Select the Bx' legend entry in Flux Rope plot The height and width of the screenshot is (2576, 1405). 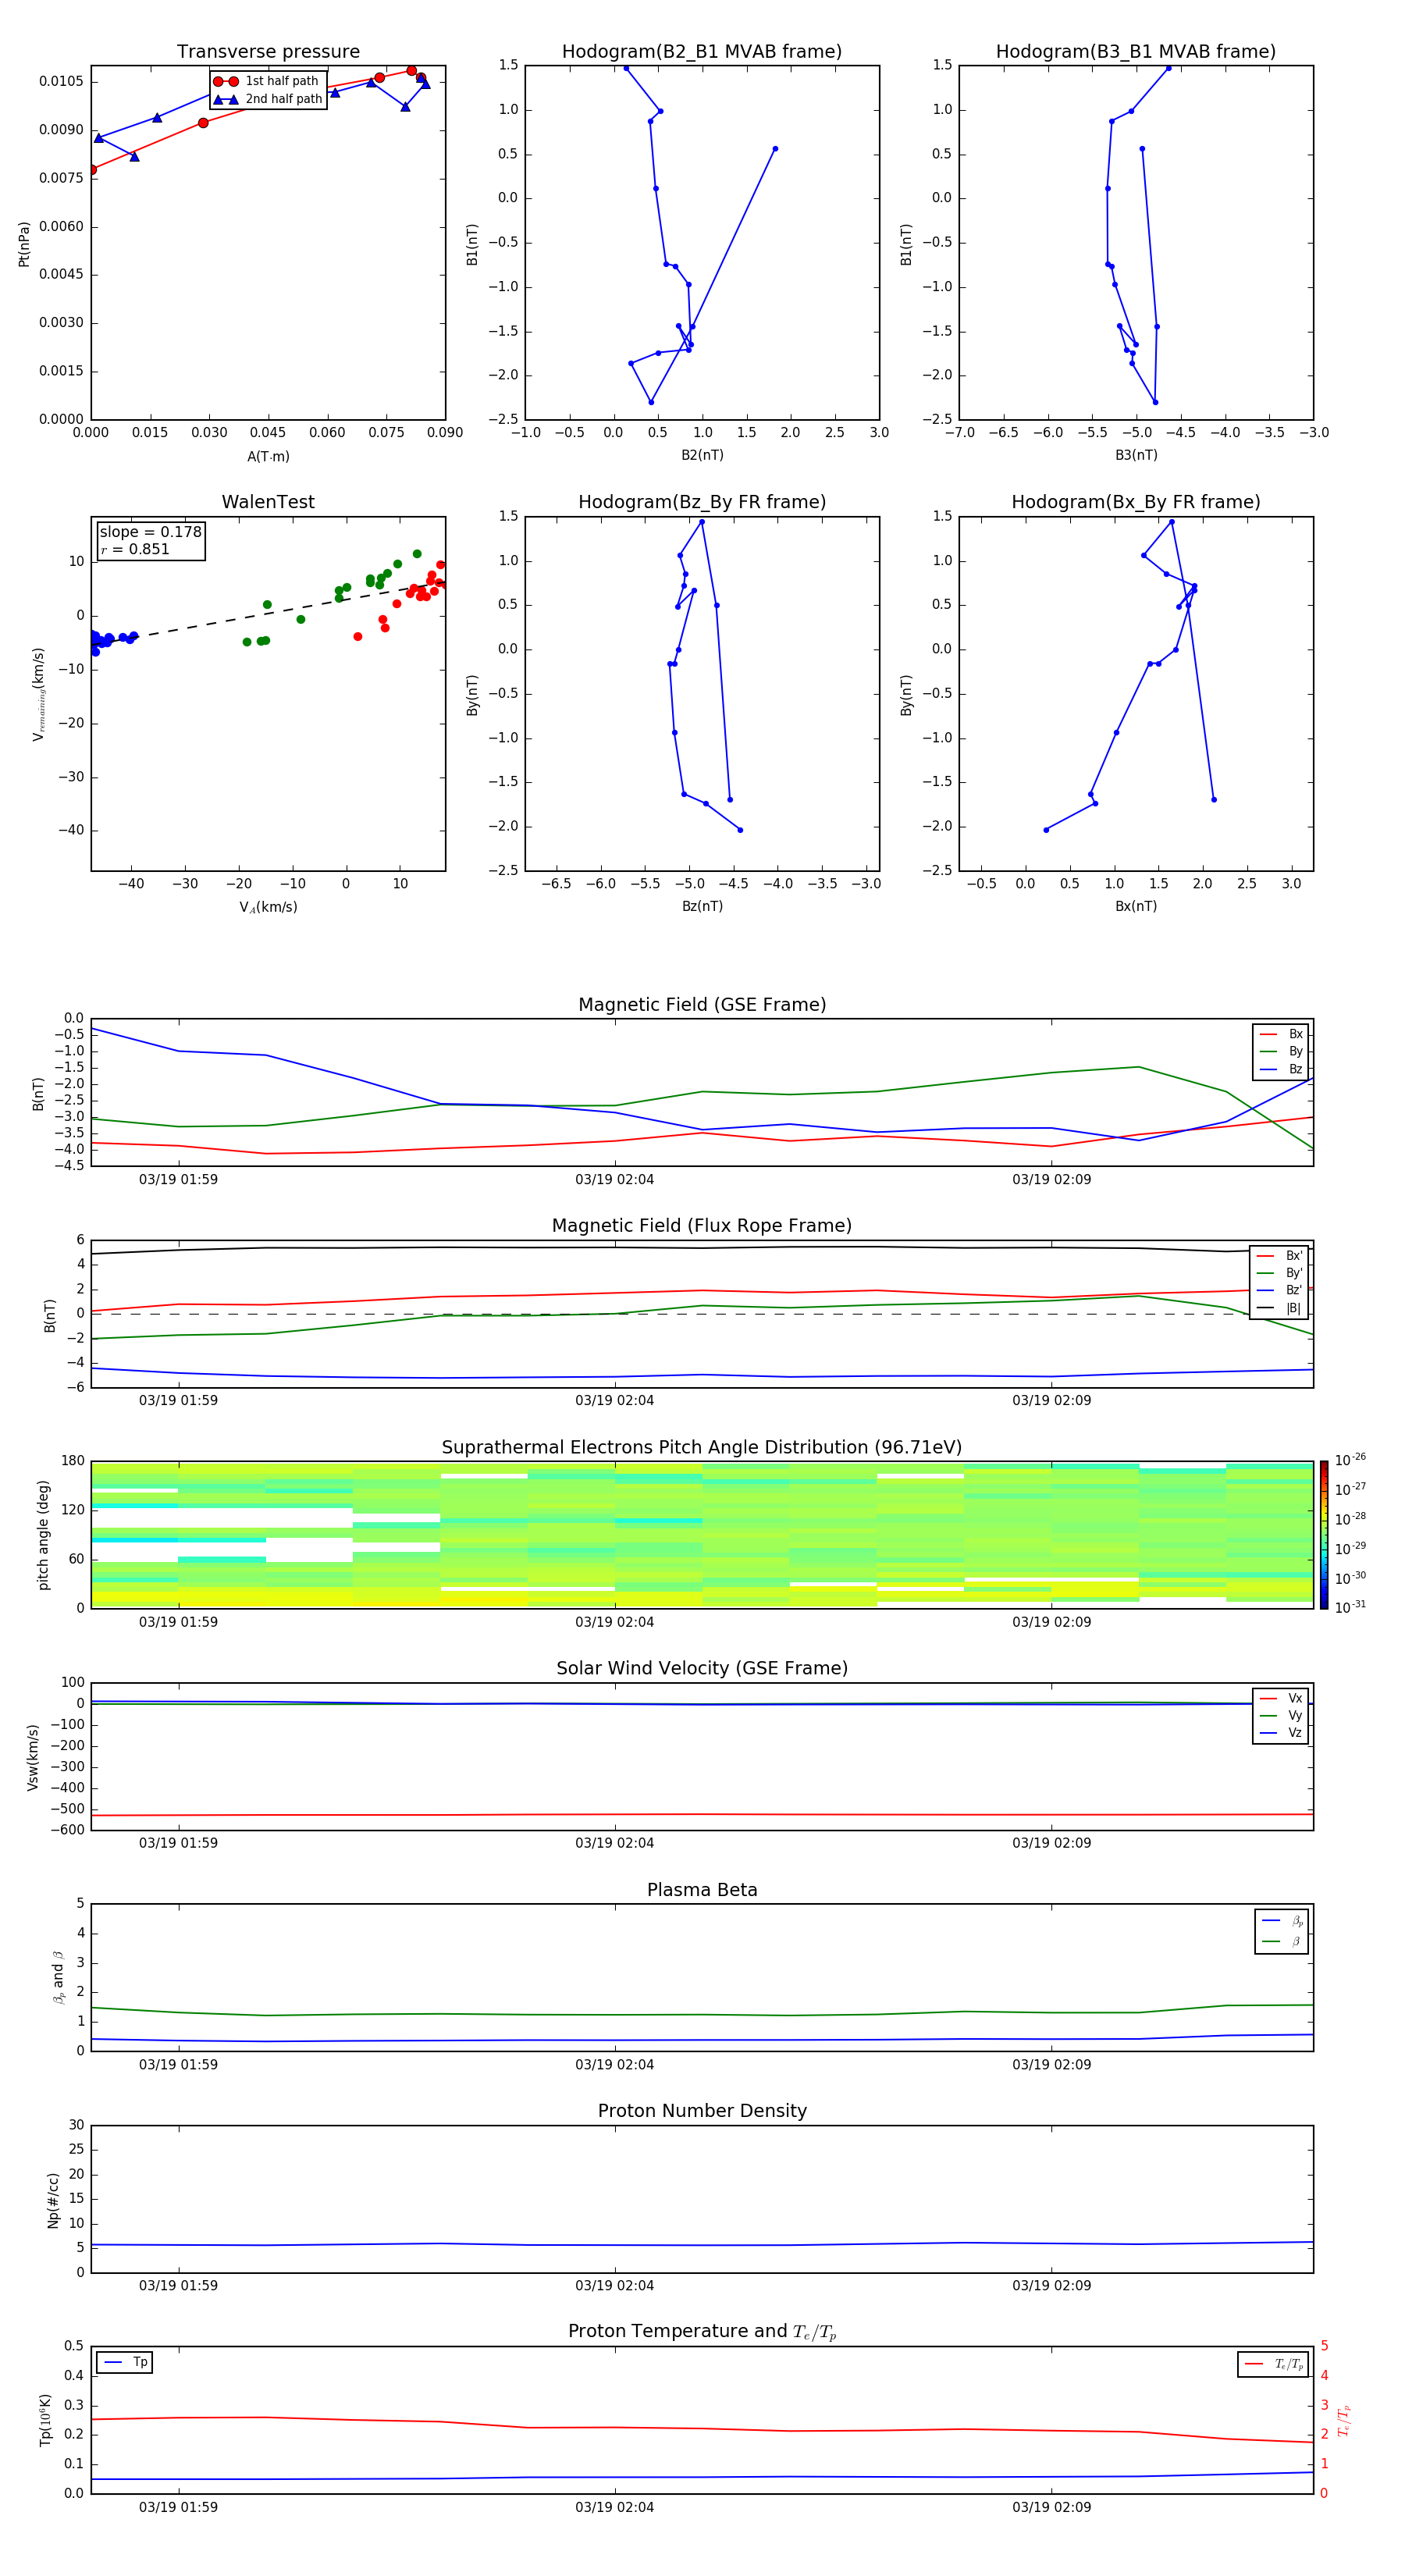(x=1280, y=1256)
